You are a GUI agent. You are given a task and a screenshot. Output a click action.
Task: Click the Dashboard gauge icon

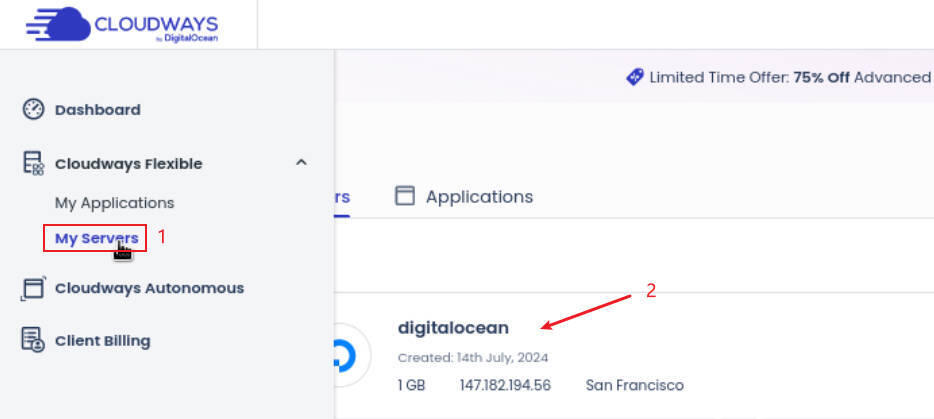(x=34, y=110)
